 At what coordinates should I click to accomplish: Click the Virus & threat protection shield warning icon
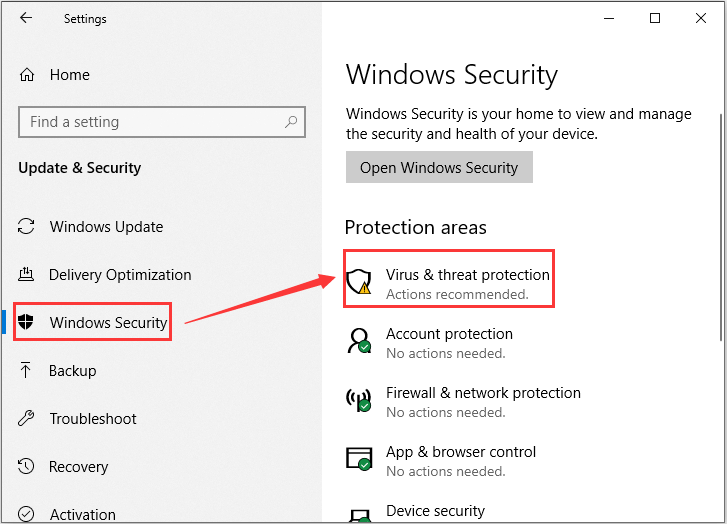click(x=359, y=281)
